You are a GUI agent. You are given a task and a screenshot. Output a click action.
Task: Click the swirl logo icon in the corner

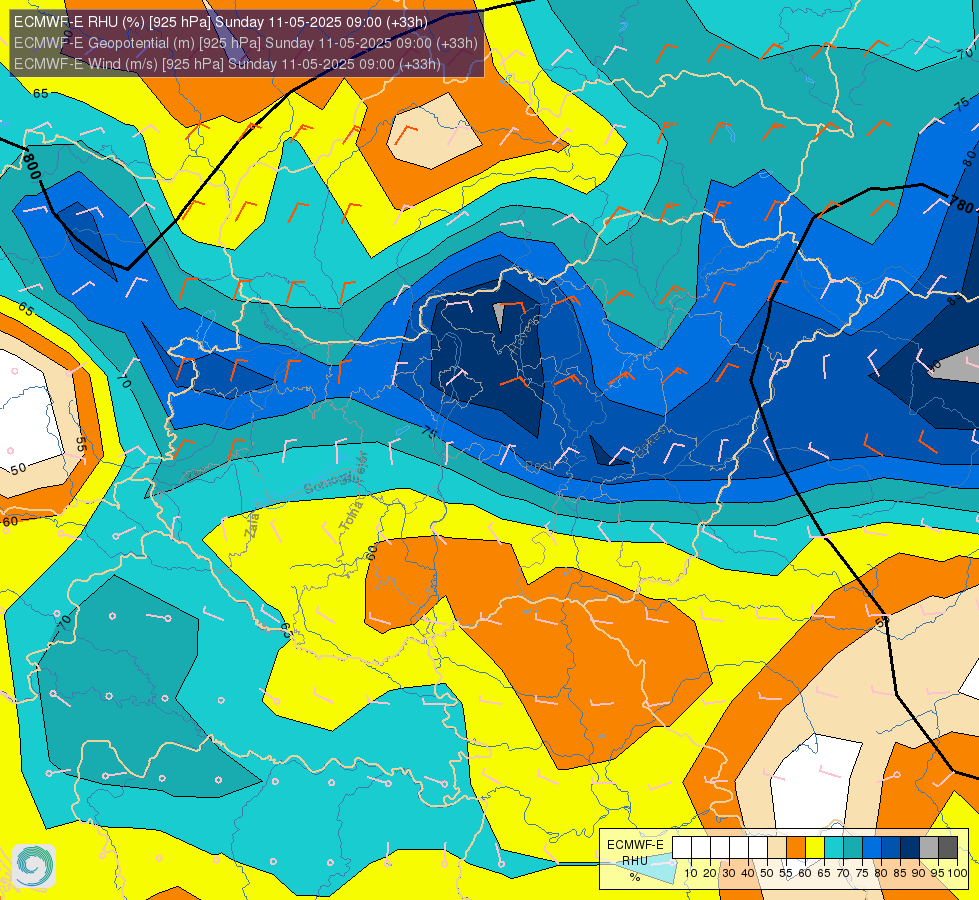[x=34, y=866]
